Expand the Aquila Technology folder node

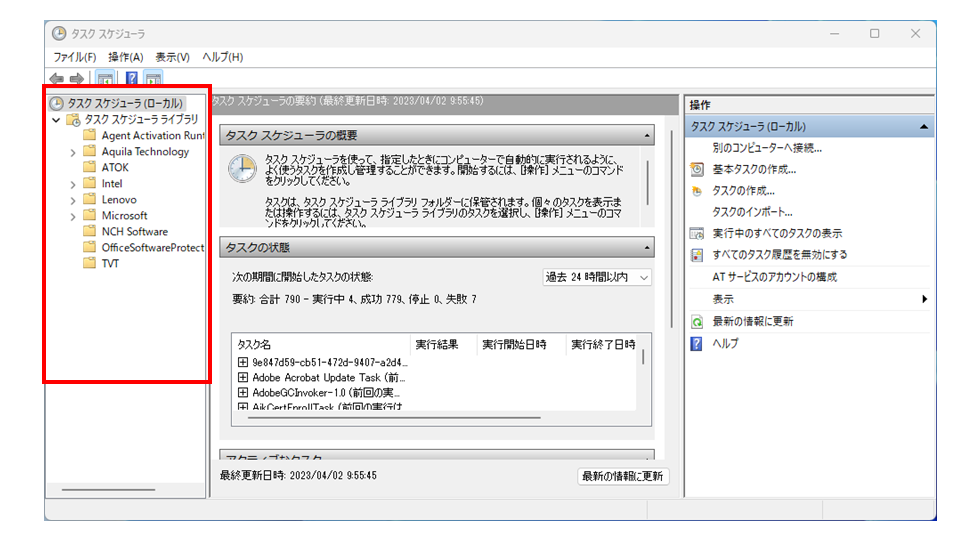[x=73, y=152]
